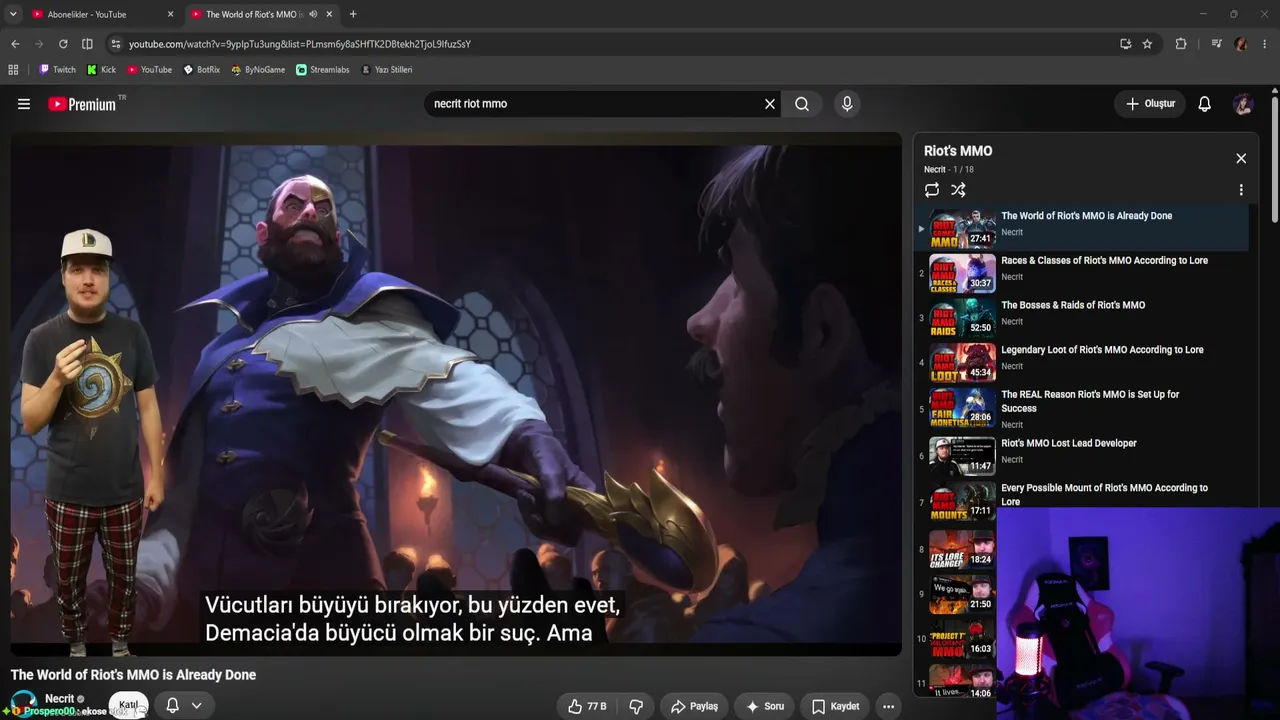The height and width of the screenshot is (720, 1280).
Task: Open Chrome side panel icon
Action: pyautogui.click(x=87, y=44)
